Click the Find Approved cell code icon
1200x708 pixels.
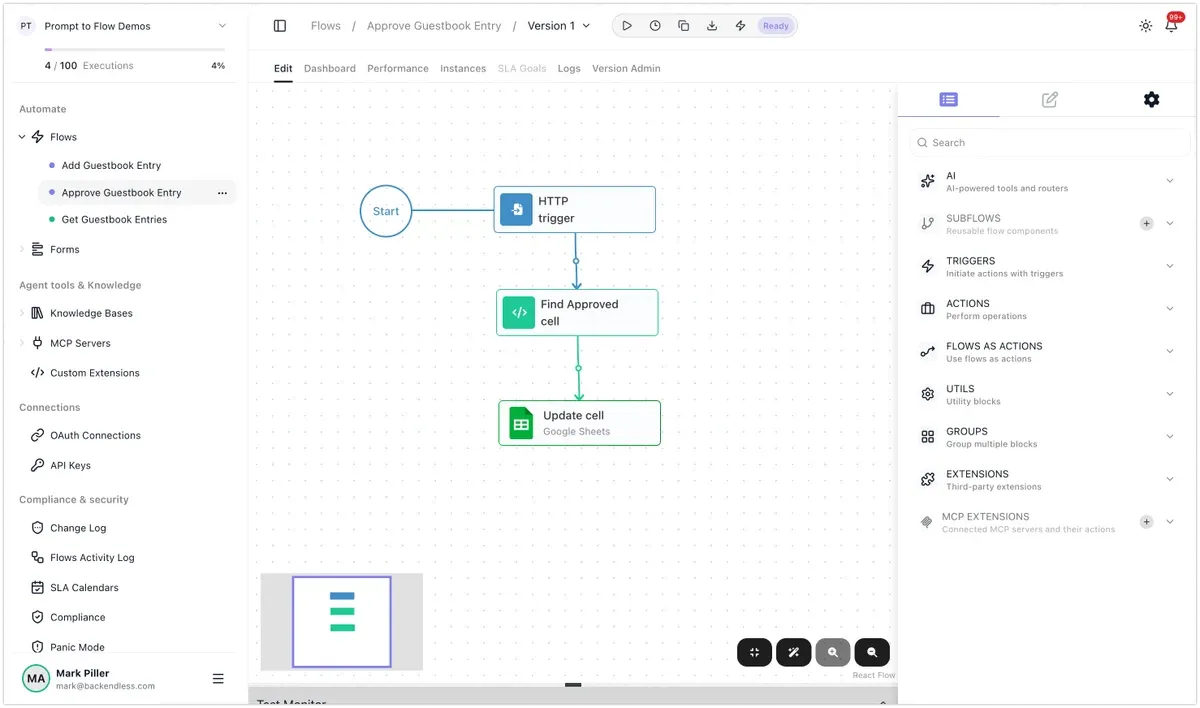(519, 312)
